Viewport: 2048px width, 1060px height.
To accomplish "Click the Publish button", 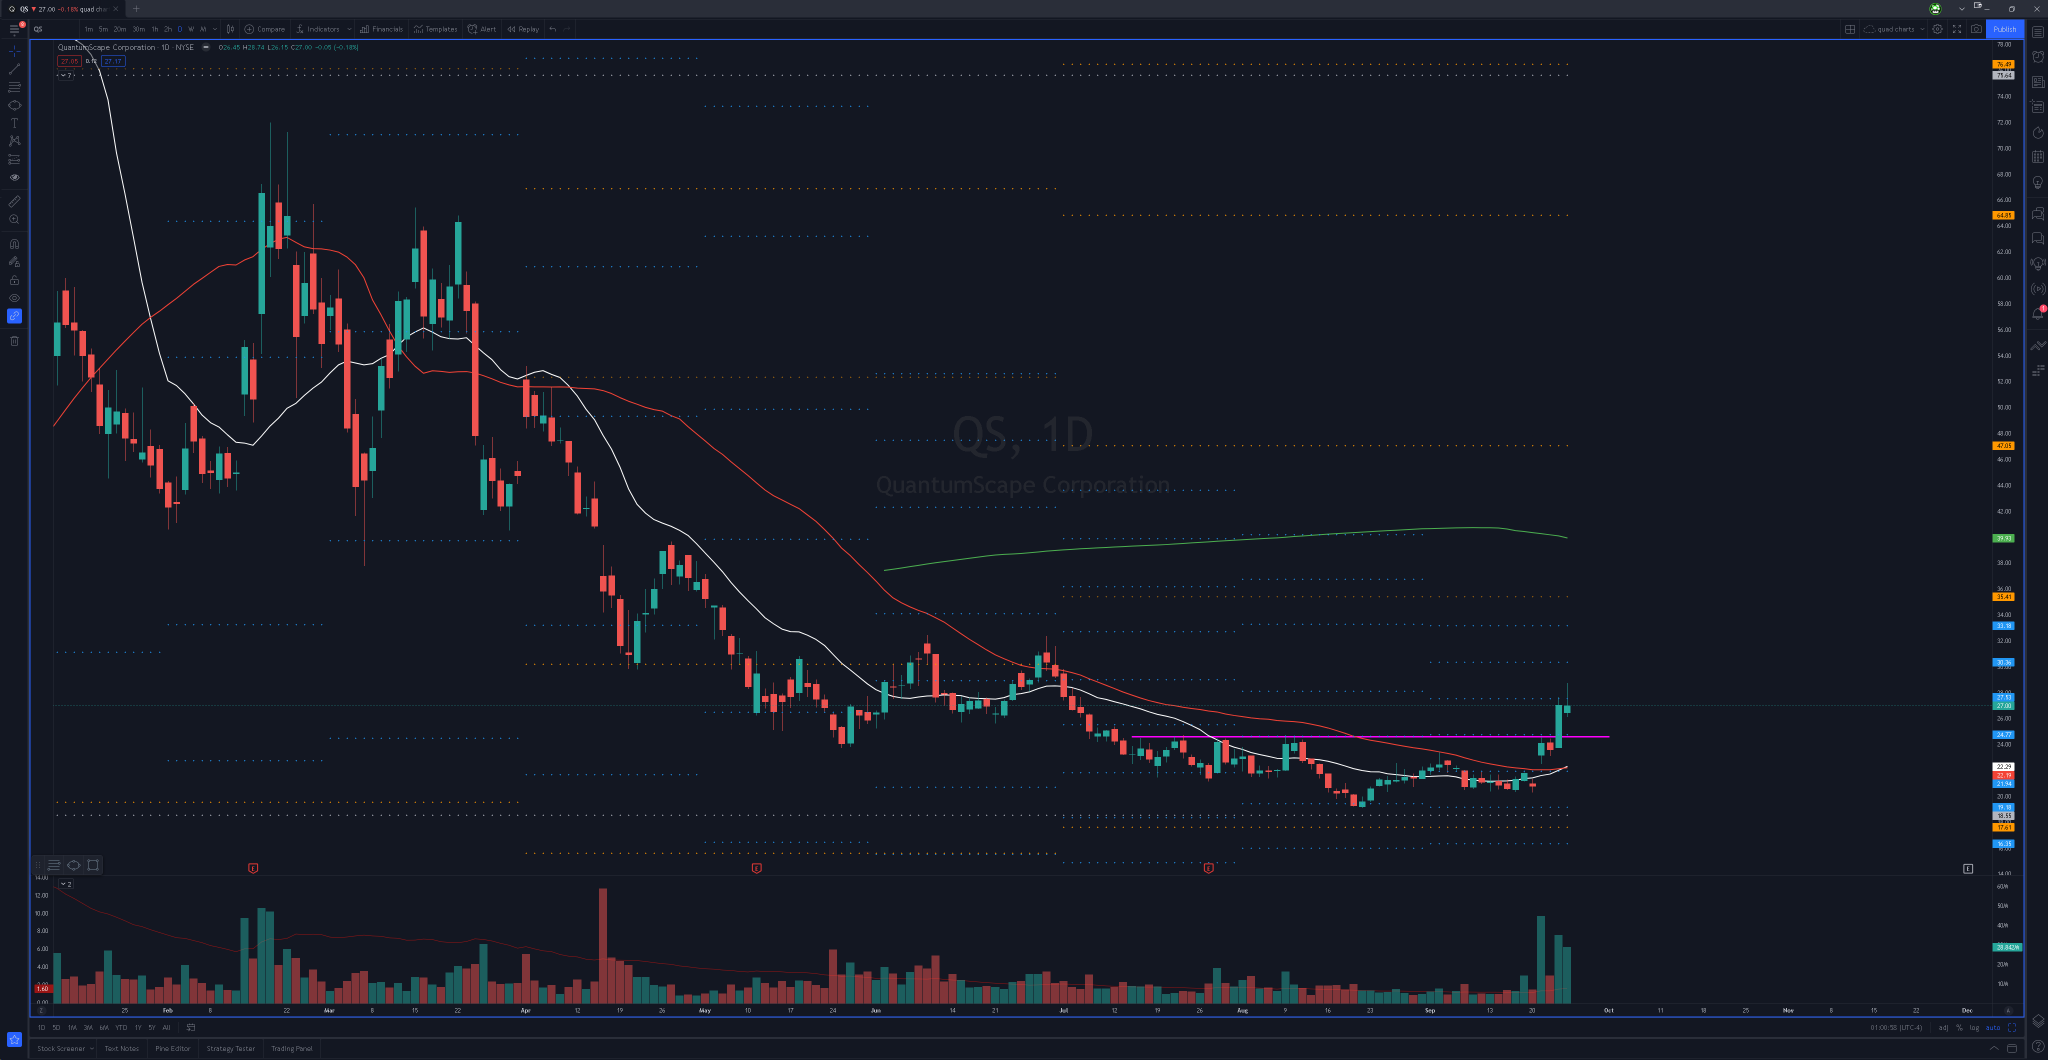I will coord(2005,29).
